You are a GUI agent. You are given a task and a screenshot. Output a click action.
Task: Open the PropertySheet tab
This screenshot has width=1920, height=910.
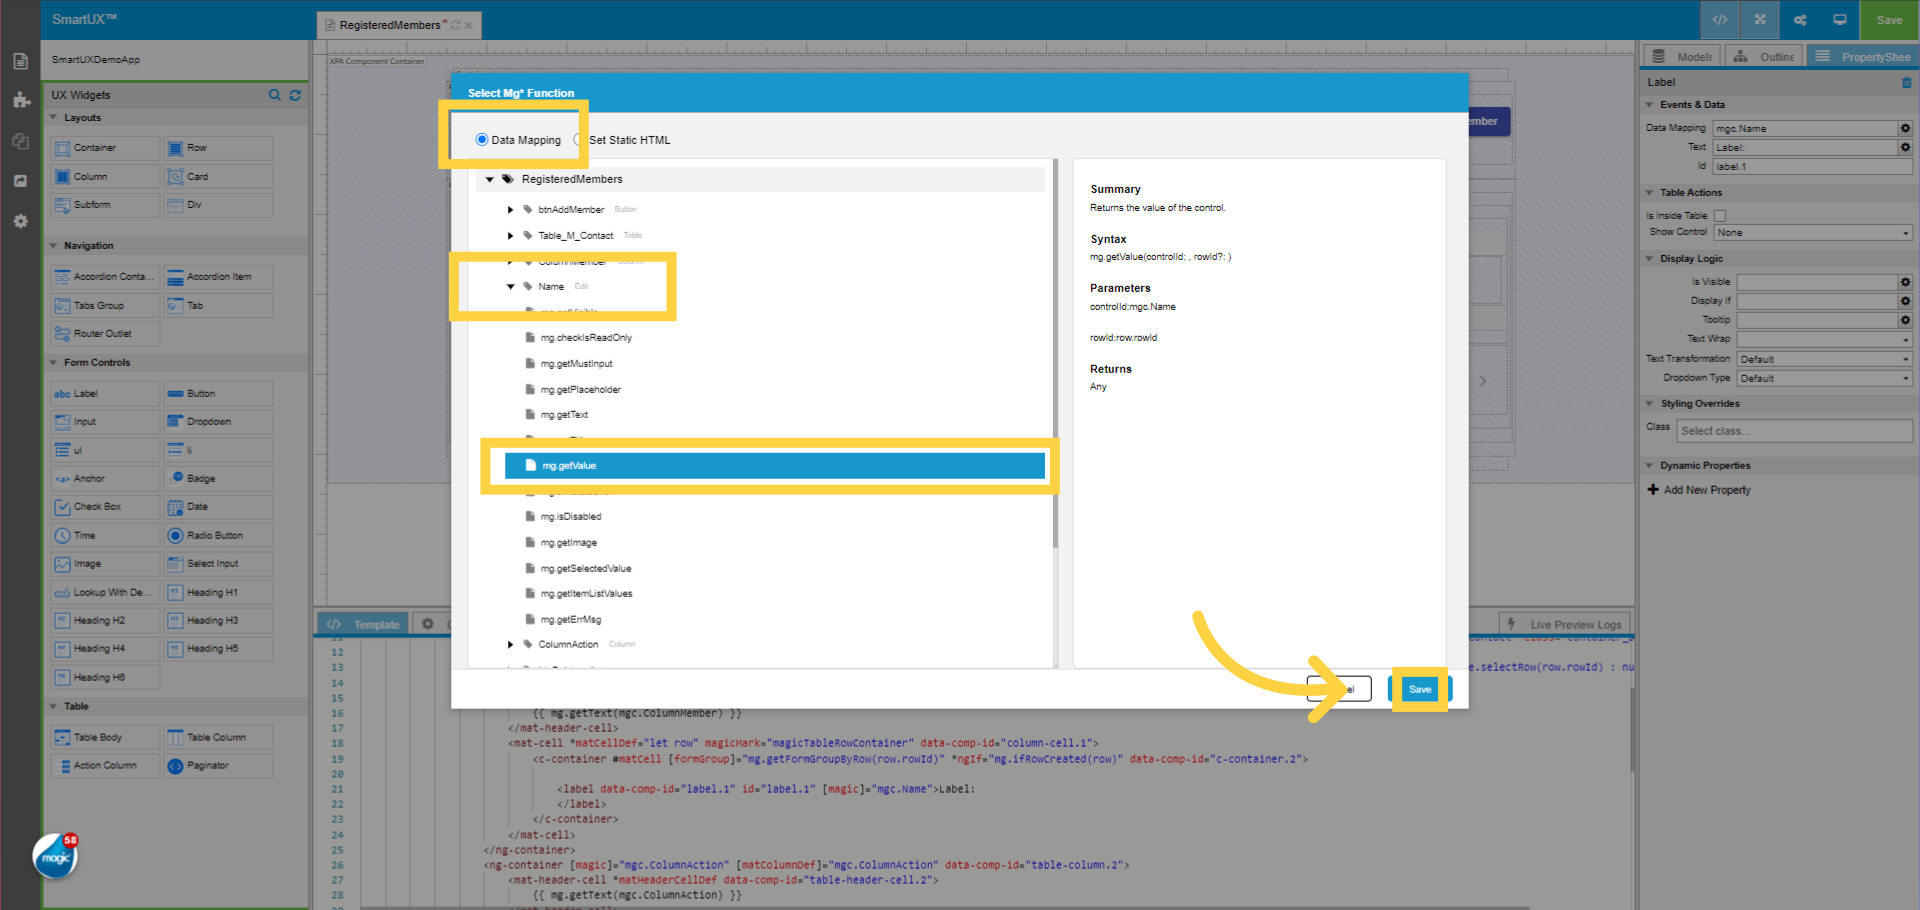[x=1862, y=56]
